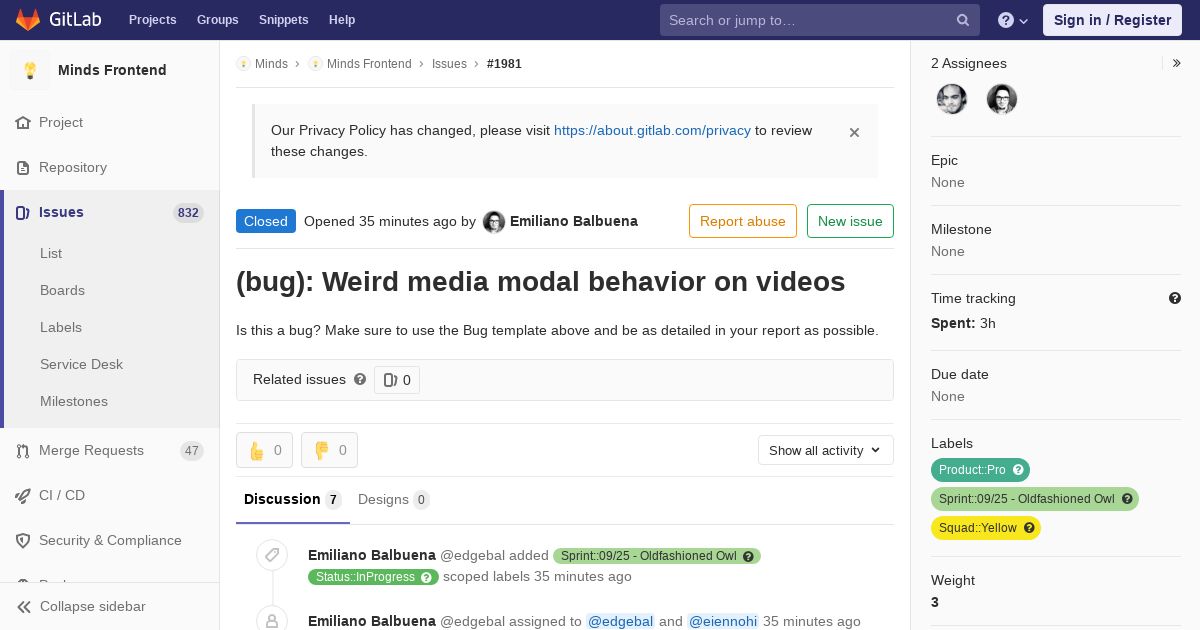Click the Project home icon in sidebar
Screen dimensions: 1200x630
pos(23,123)
